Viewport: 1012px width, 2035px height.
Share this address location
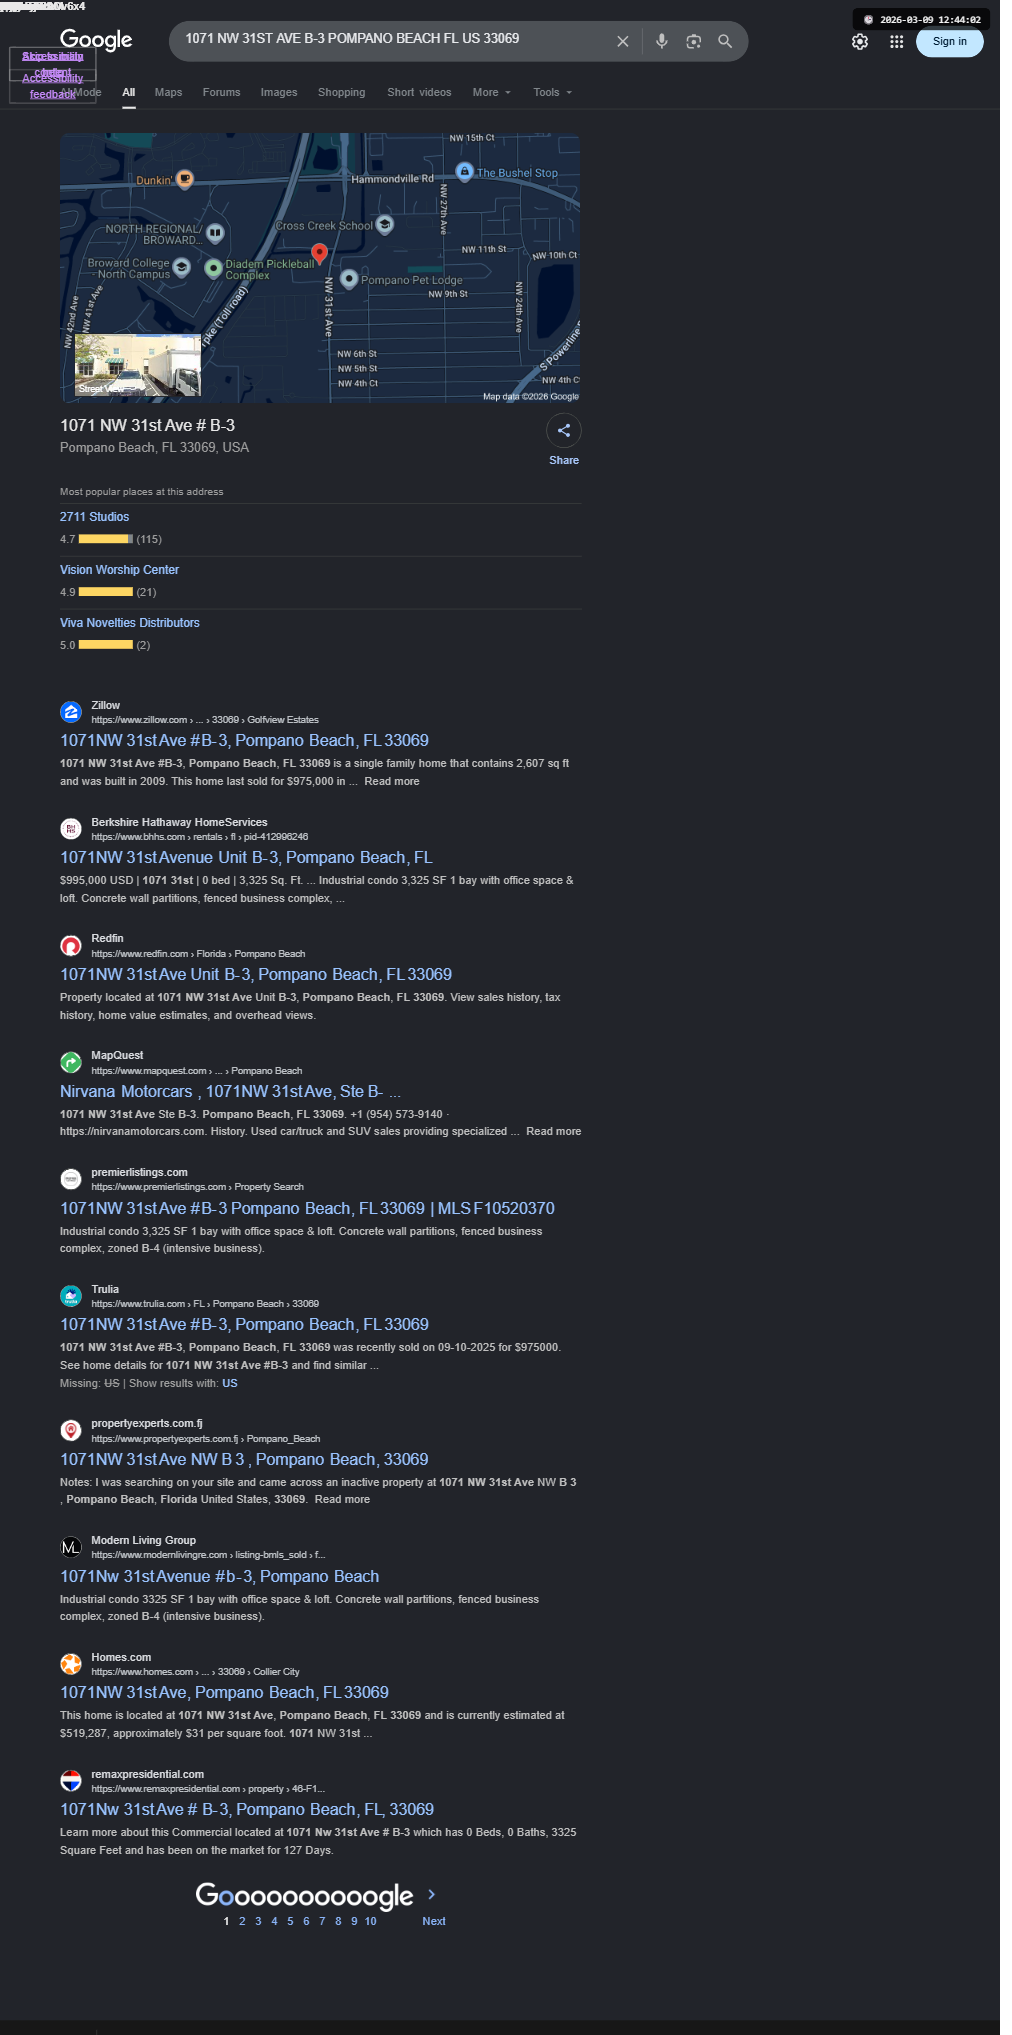(564, 431)
